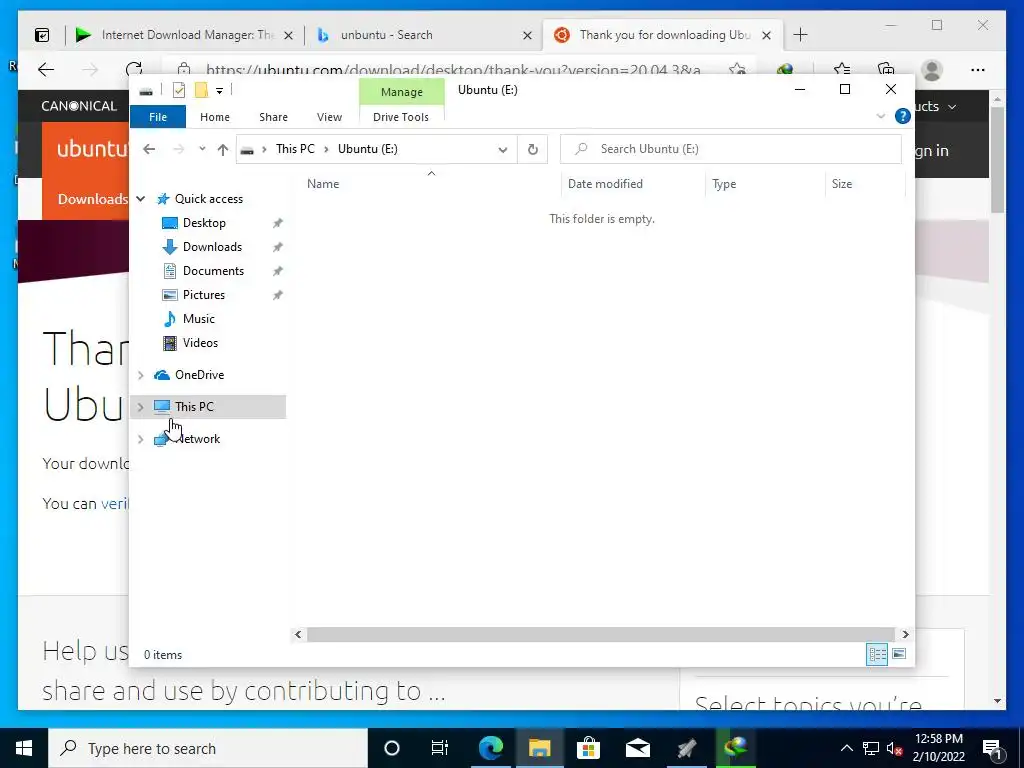
Task: Open recent locations dropdown in Explorer
Action: point(202,149)
